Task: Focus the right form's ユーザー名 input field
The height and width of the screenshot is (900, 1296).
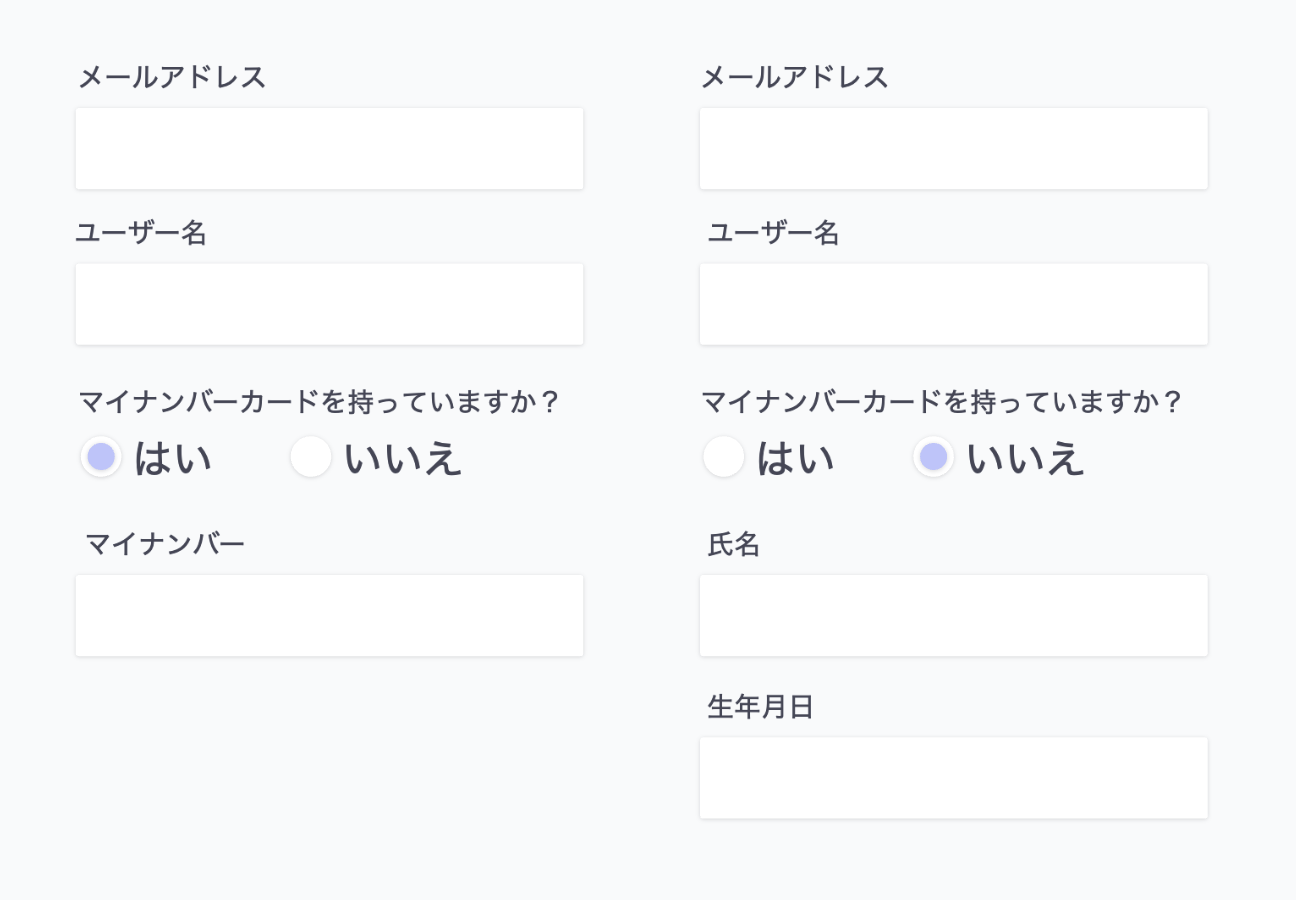Action: point(953,304)
